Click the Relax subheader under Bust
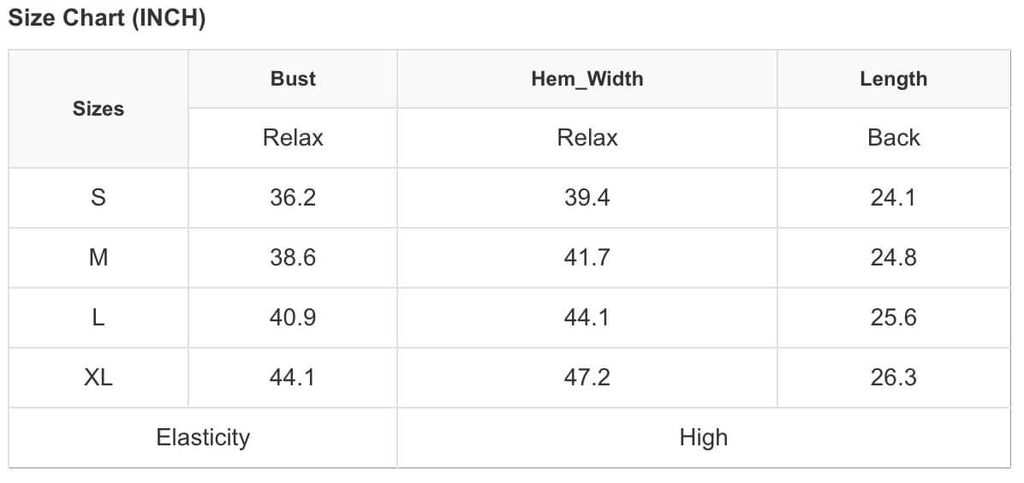 coord(293,138)
